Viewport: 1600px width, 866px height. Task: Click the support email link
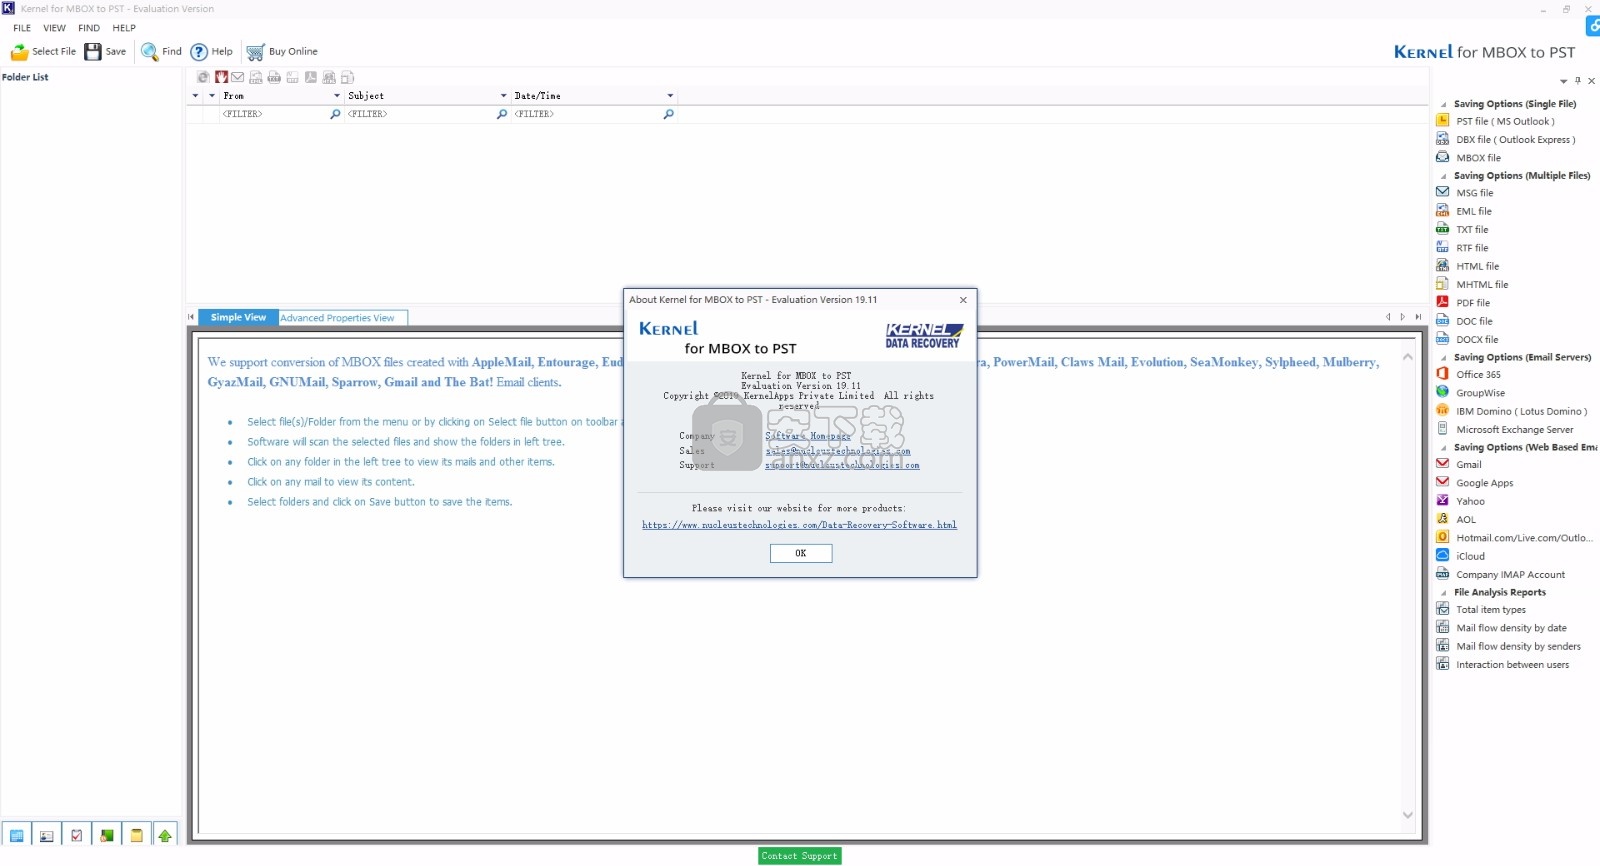click(842, 465)
